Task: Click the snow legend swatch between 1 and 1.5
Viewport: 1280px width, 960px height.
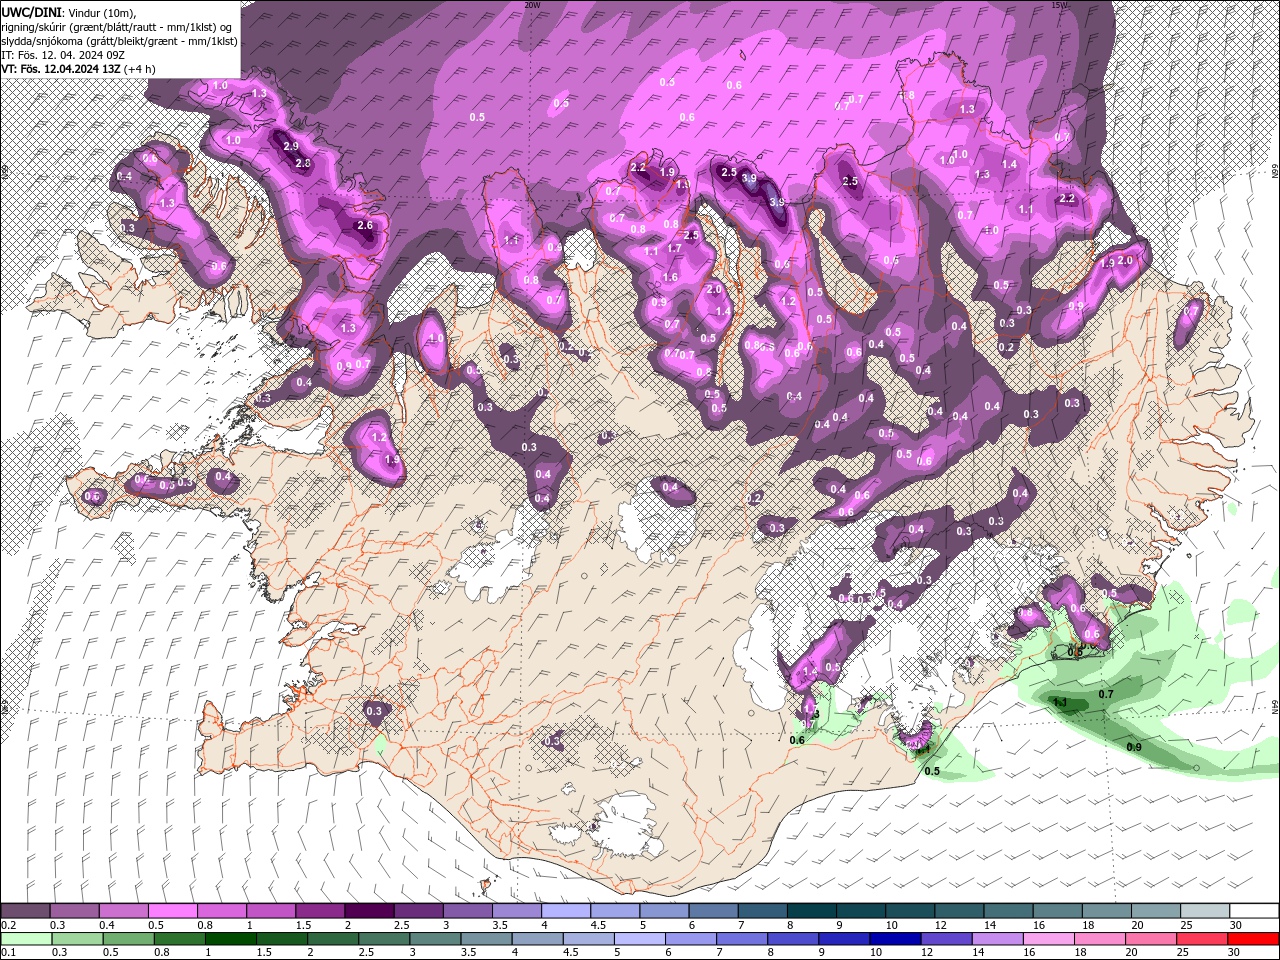Action: [x=271, y=911]
